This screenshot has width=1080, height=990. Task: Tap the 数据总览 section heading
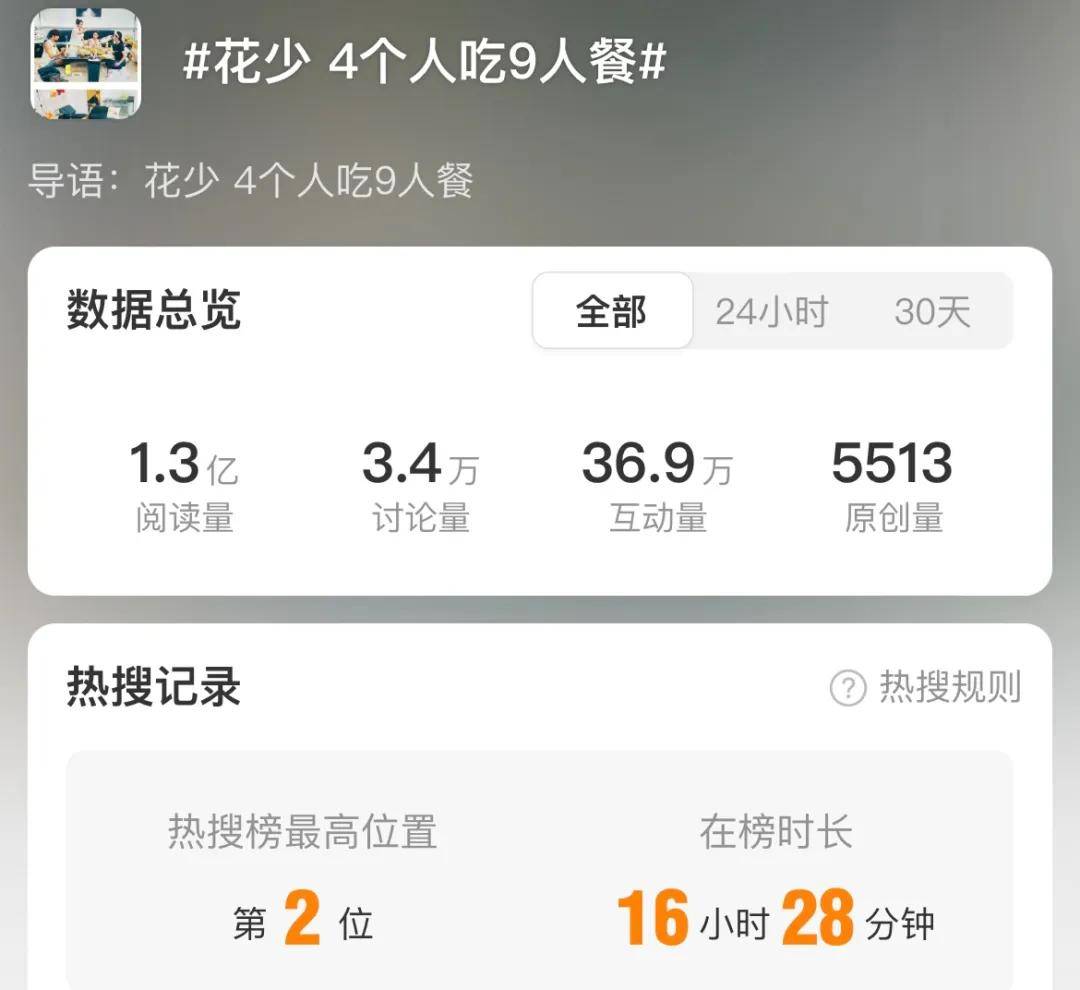pyautogui.click(x=154, y=310)
